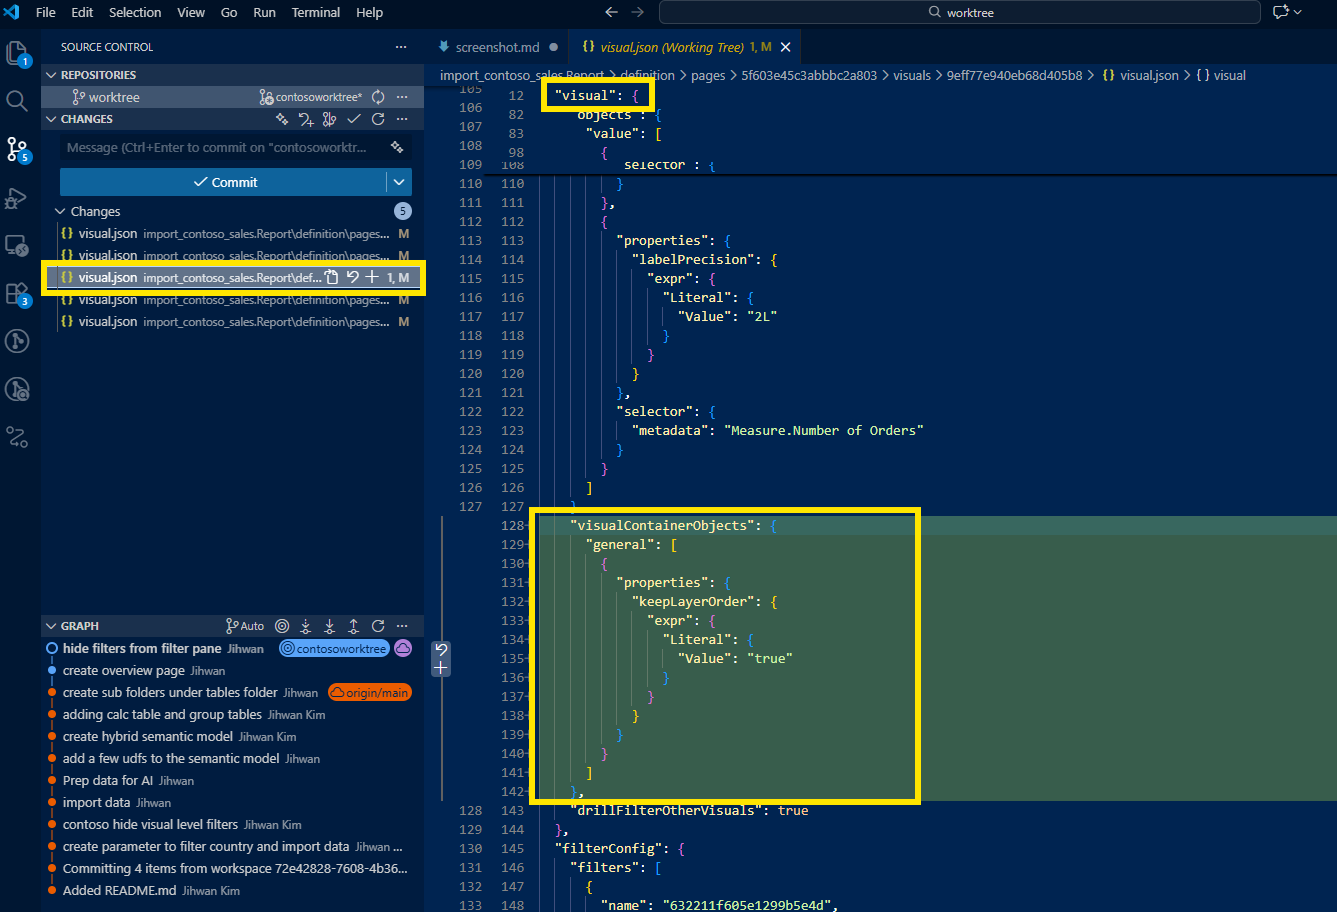The height and width of the screenshot is (912, 1337).
Task: Discard changes on highlighted visual.json row
Action: coord(352,277)
